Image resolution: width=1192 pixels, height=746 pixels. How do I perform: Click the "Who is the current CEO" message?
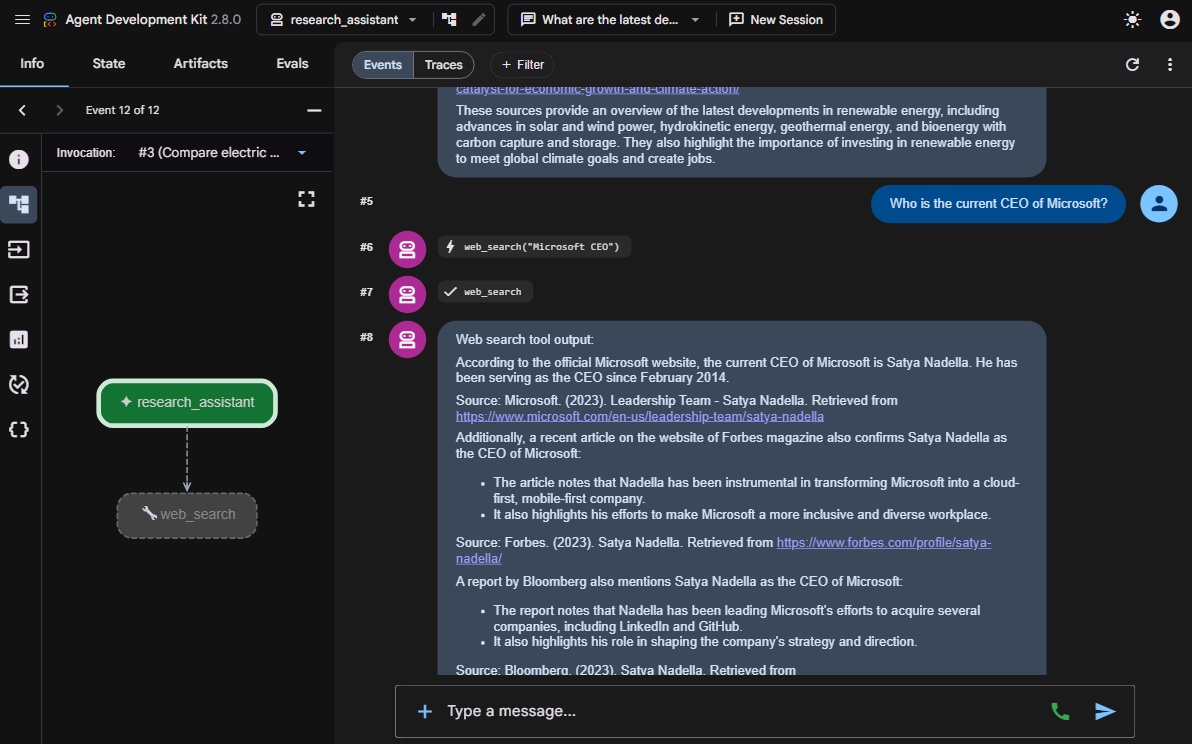pyautogui.click(x=998, y=204)
